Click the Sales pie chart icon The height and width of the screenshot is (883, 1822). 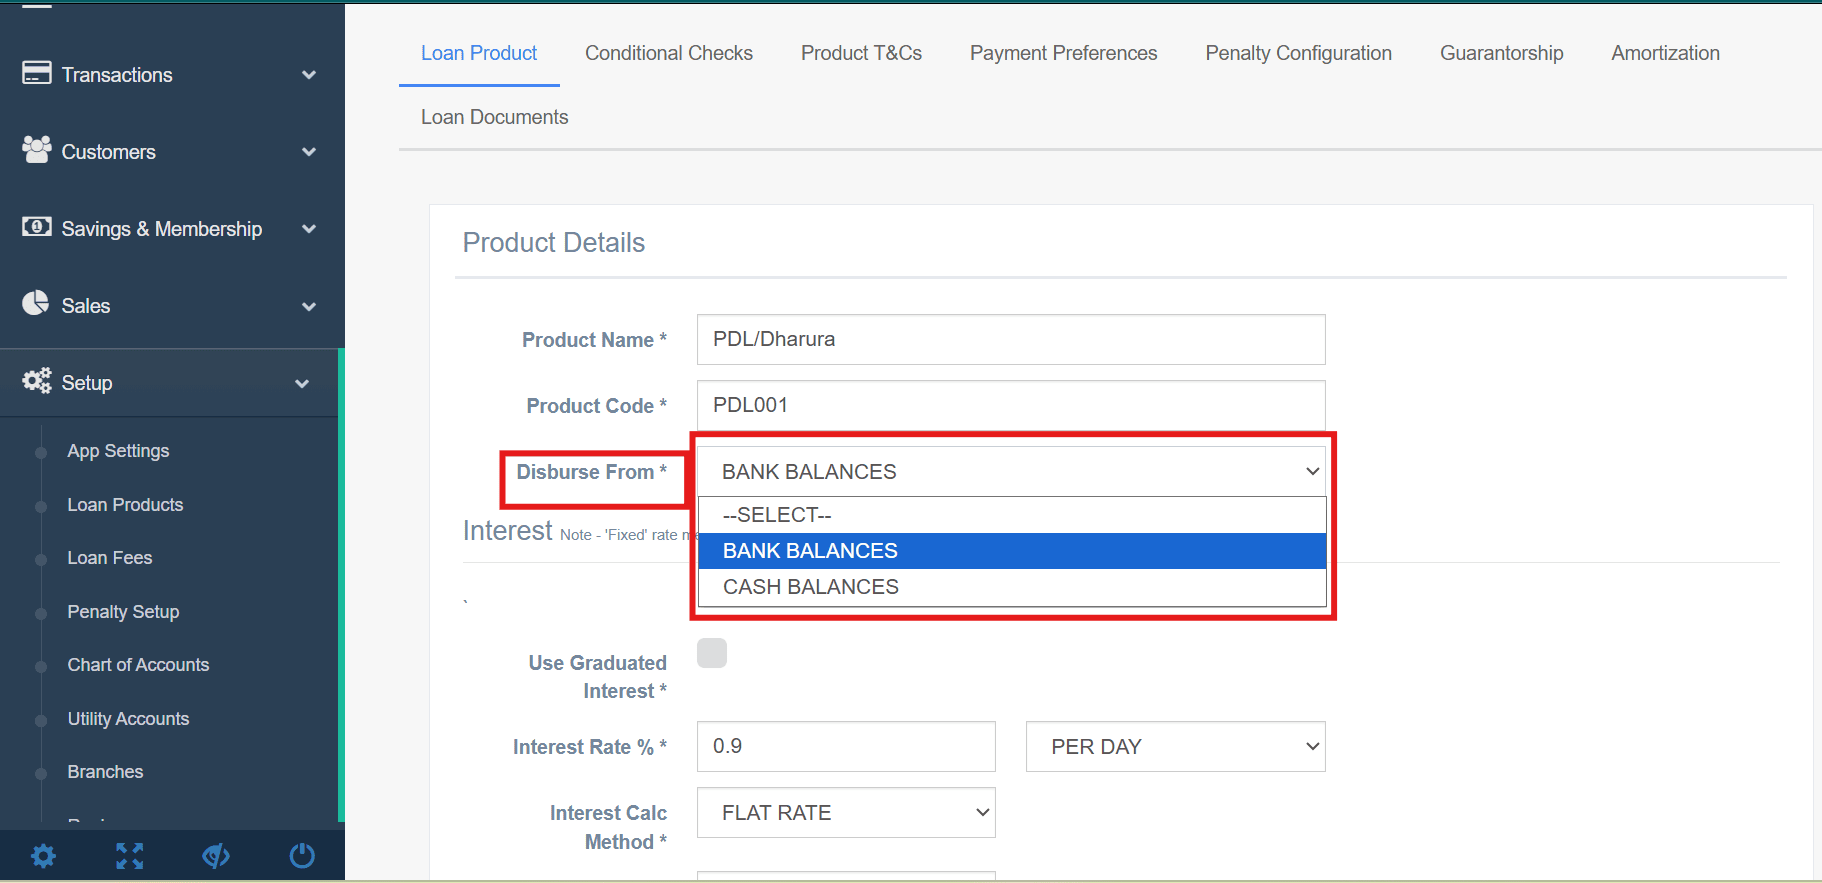point(36,303)
